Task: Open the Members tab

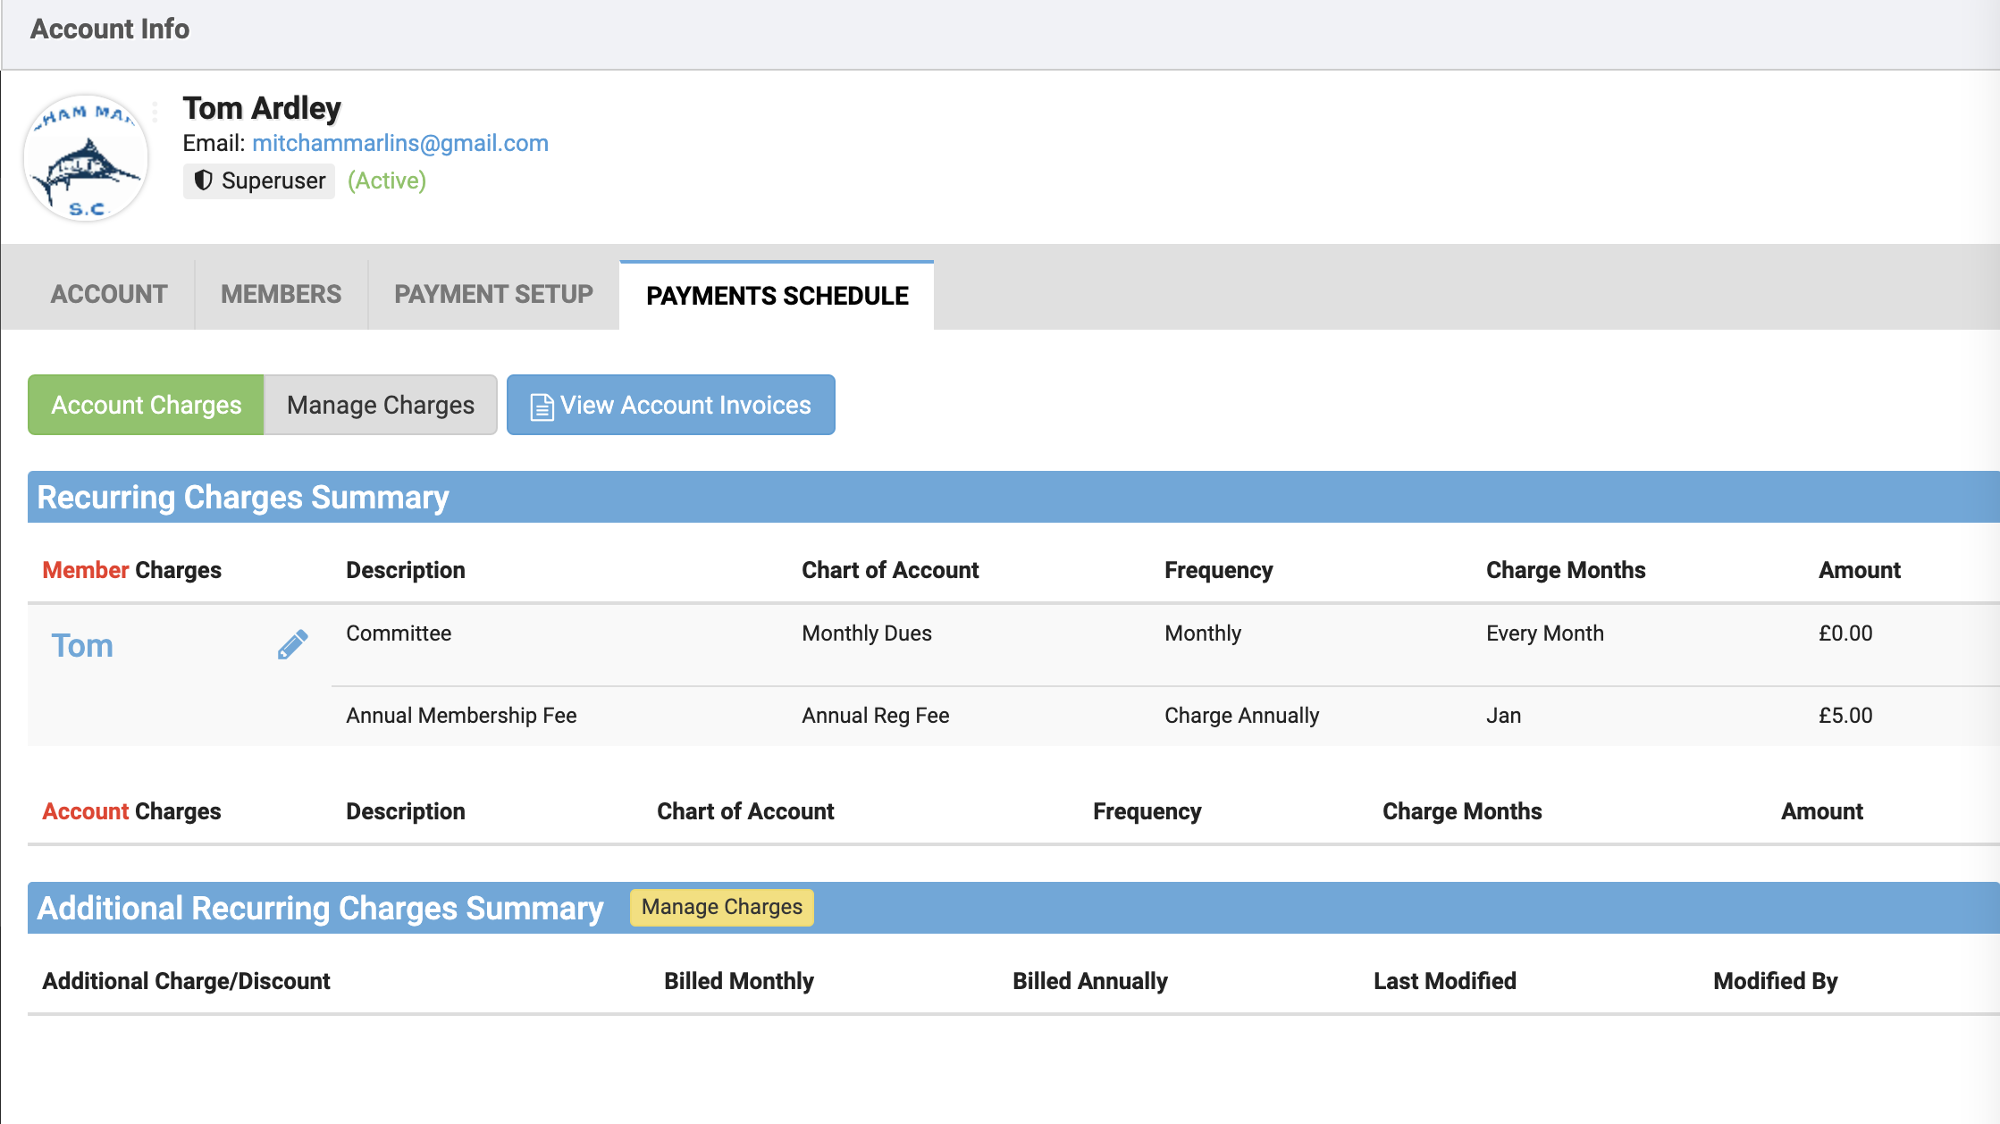Action: [x=281, y=295]
